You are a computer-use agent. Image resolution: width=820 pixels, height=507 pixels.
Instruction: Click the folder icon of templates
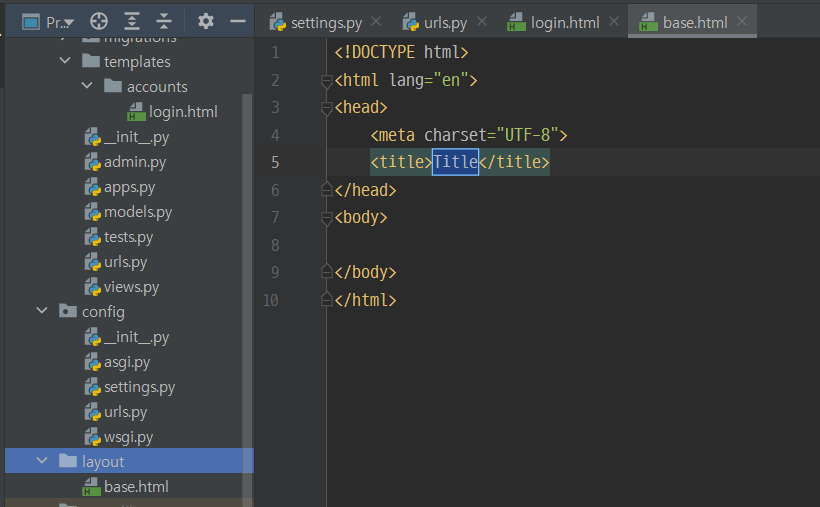point(91,61)
